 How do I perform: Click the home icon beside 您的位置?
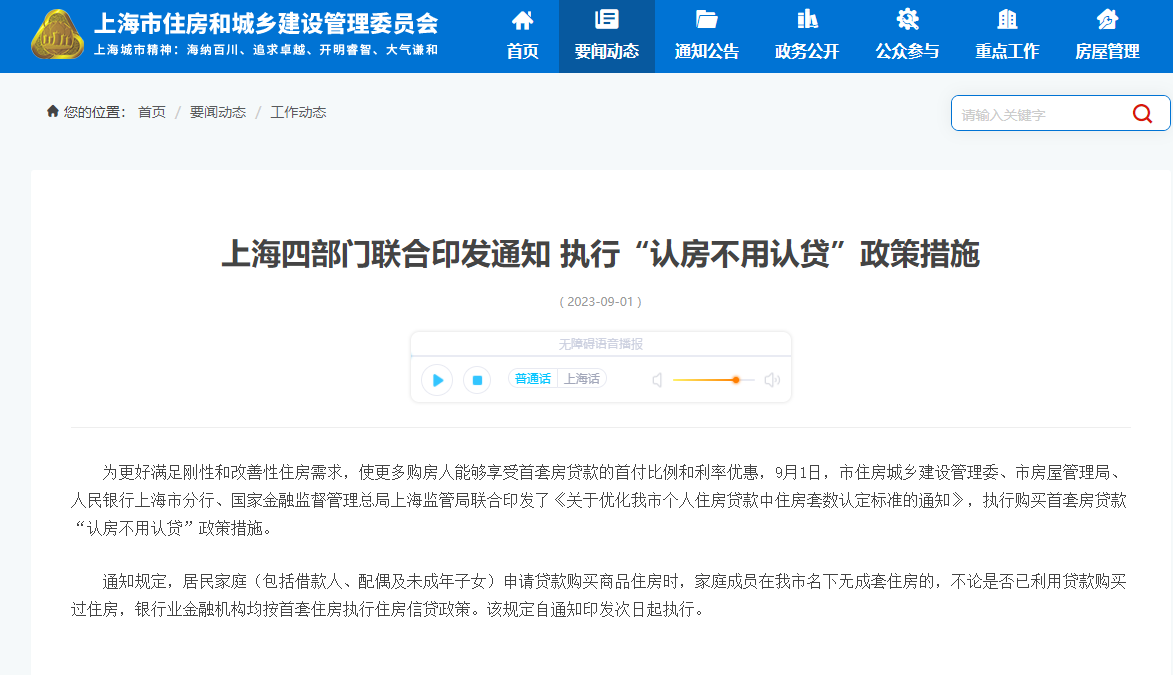click(x=53, y=112)
